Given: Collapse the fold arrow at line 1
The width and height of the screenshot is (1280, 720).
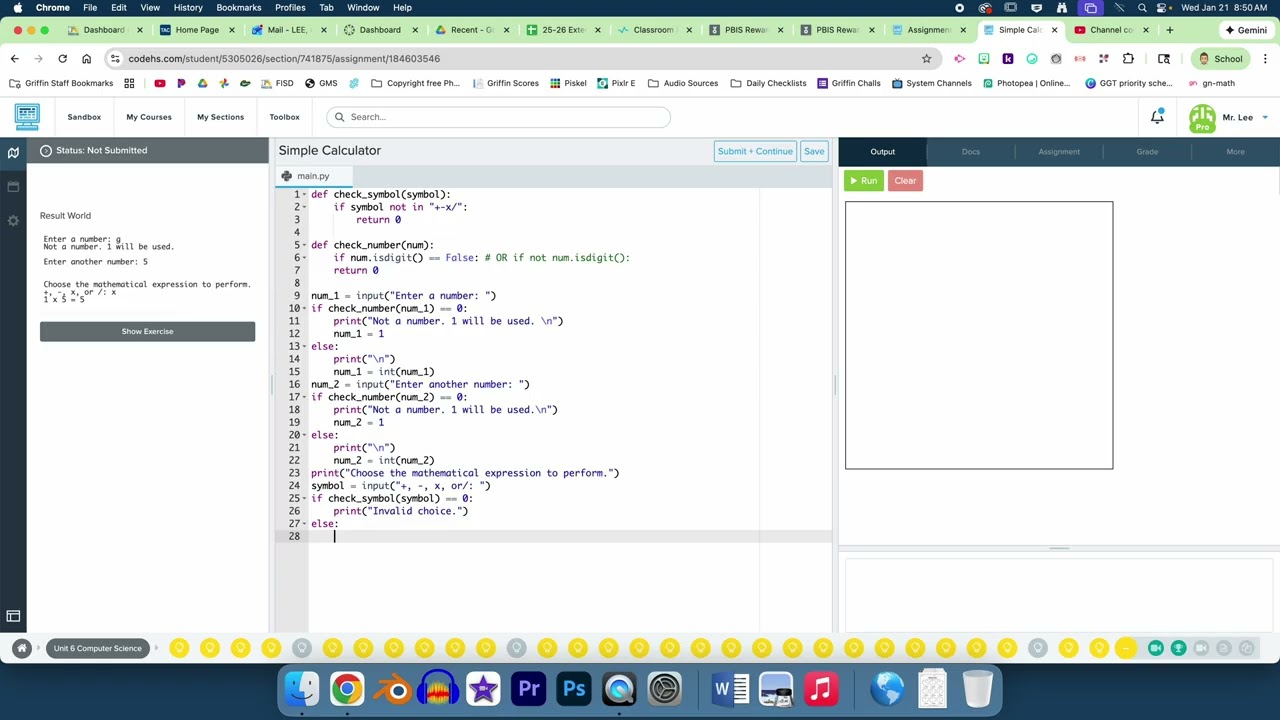Looking at the screenshot, I should pyautogui.click(x=304, y=195).
